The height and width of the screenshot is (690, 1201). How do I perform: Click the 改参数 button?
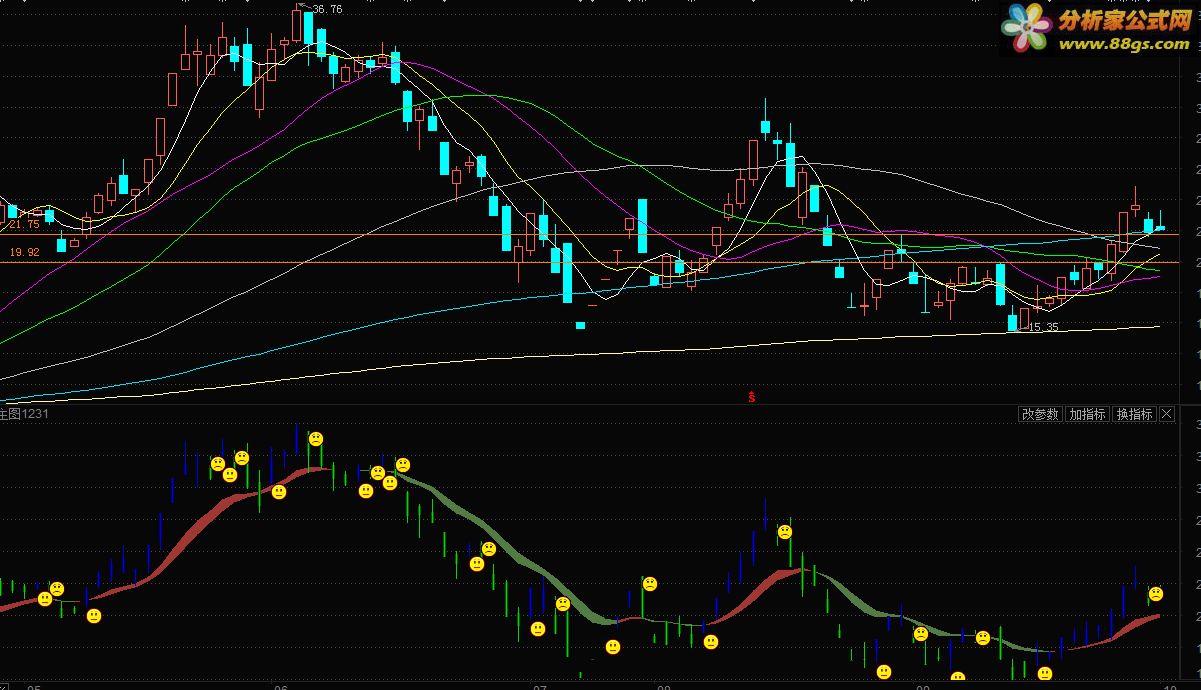[1040, 414]
